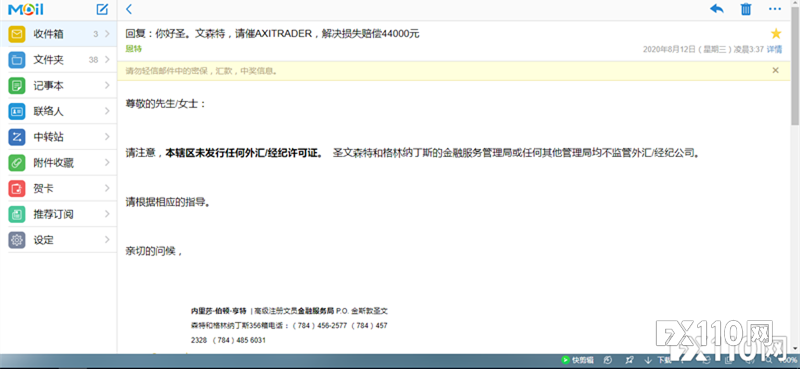Viewport: 800px width, 369px height.
Task: Click the contacts card icon
Action: 17,111
